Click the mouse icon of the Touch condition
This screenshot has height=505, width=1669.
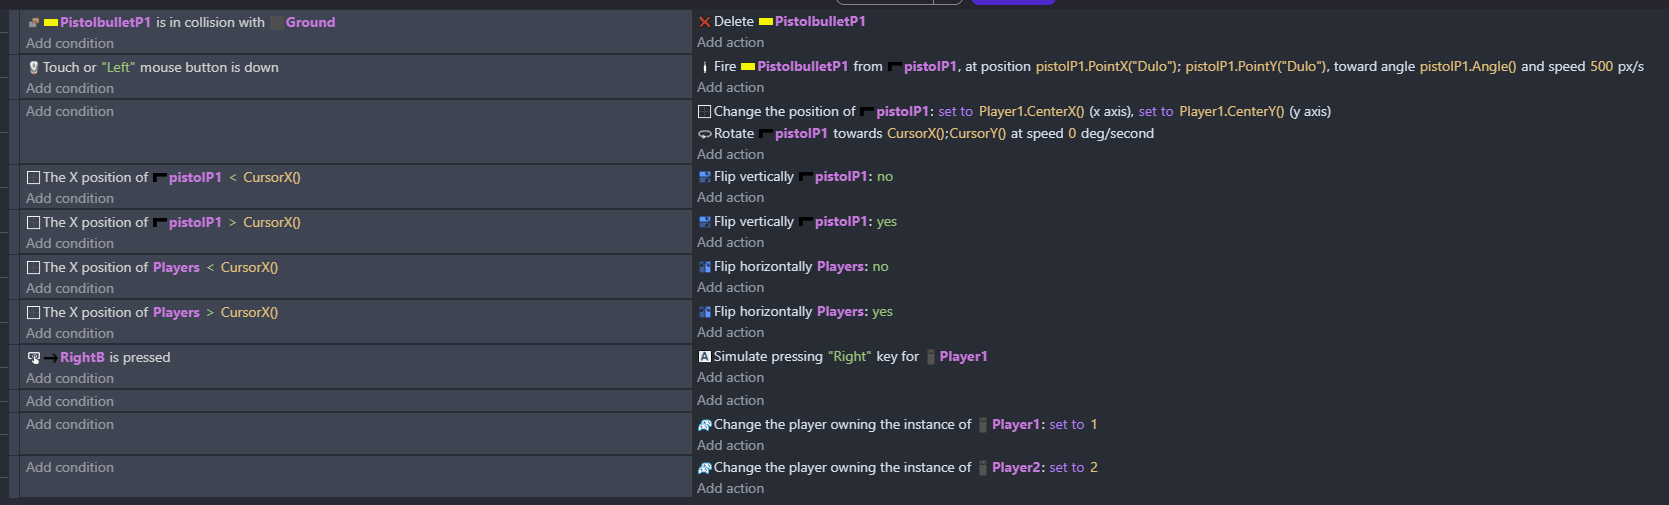point(34,68)
